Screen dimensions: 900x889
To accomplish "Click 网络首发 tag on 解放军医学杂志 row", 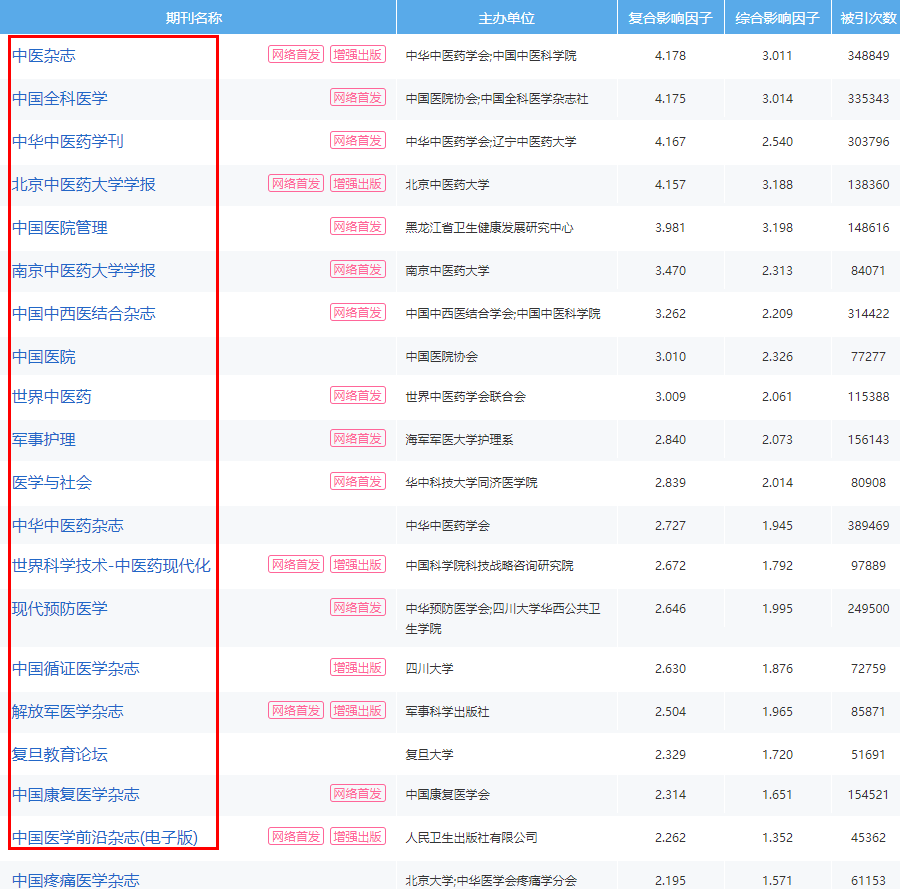I will [x=296, y=711].
